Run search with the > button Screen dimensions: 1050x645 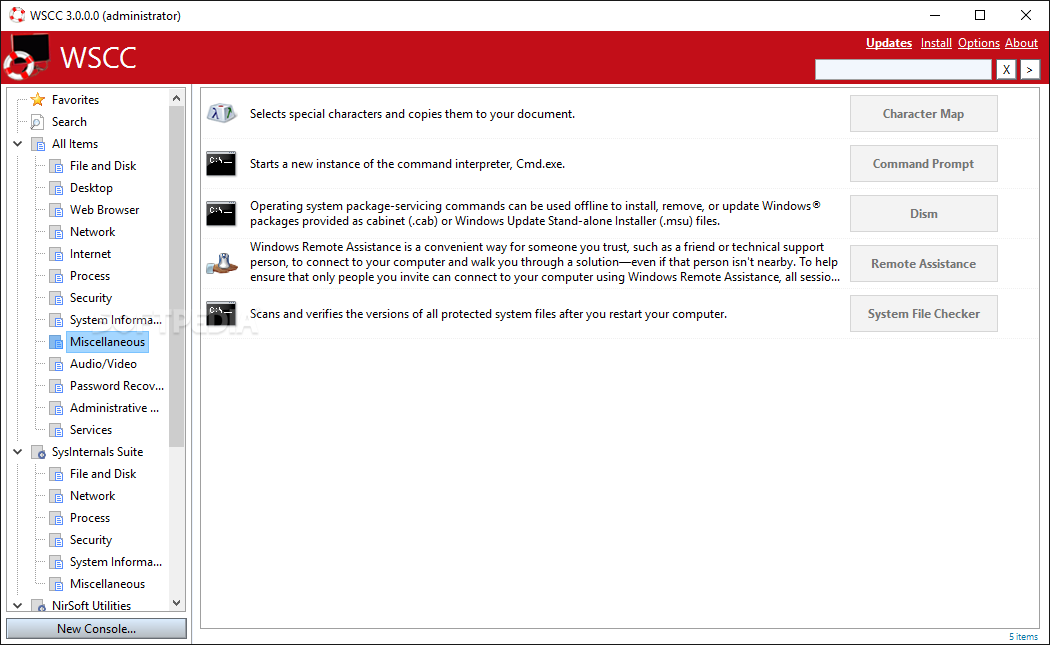click(x=1030, y=69)
